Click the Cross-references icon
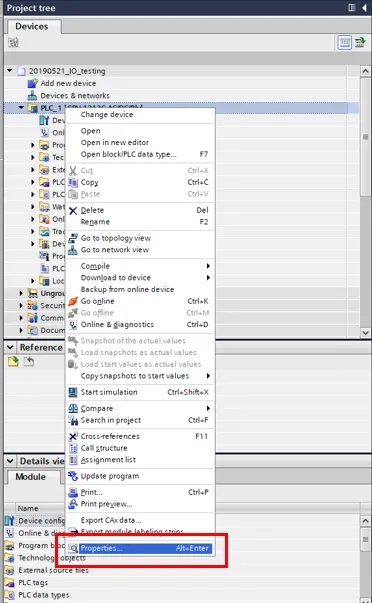 (73, 436)
